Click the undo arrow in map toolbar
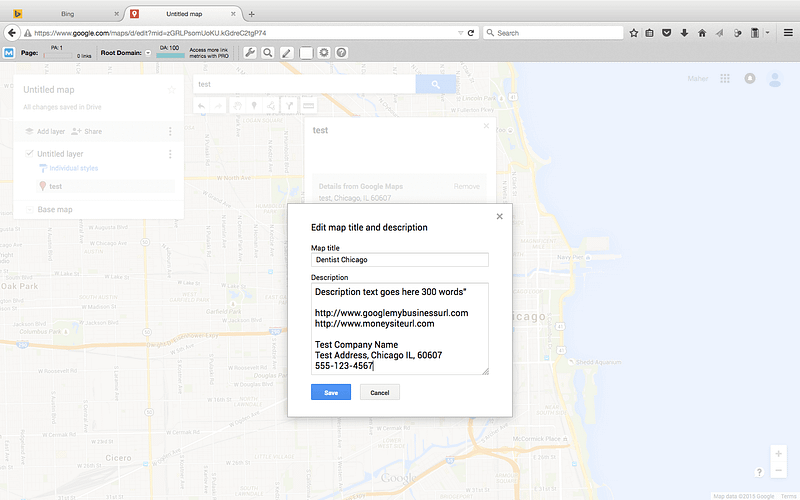Viewport: 800px width, 500px height. tap(202, 106)
